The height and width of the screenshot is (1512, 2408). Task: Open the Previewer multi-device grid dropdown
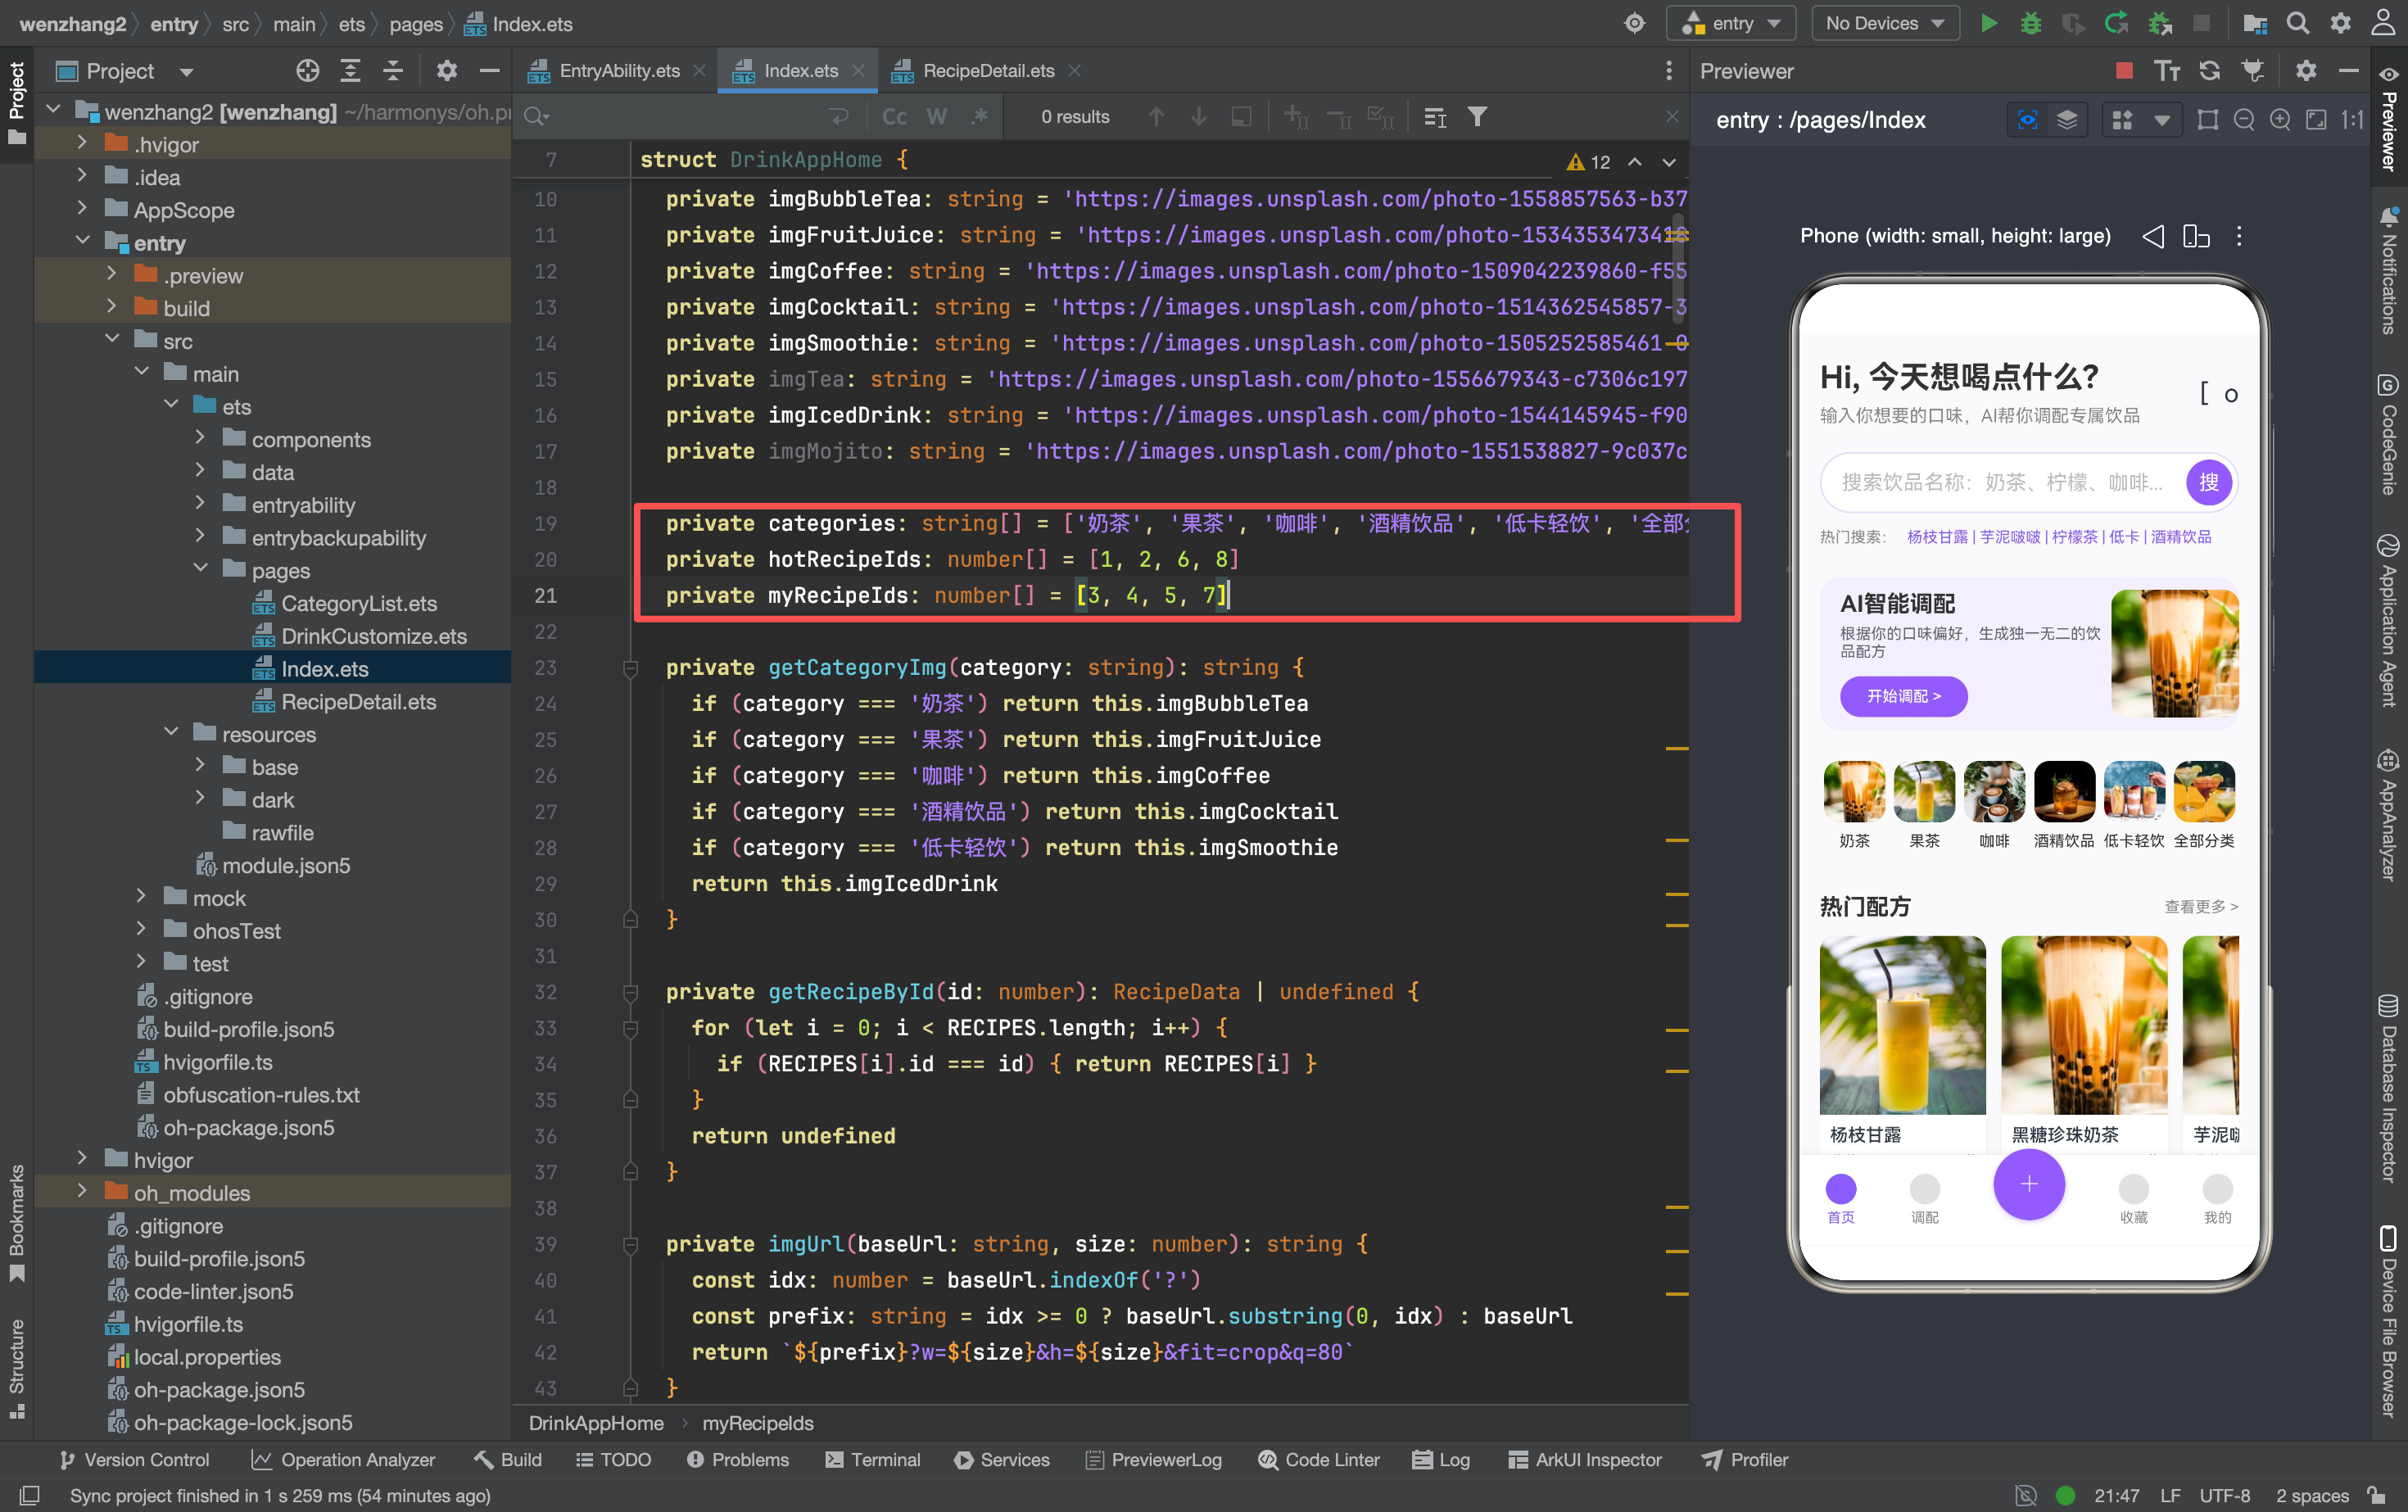tap(2161, 120)
